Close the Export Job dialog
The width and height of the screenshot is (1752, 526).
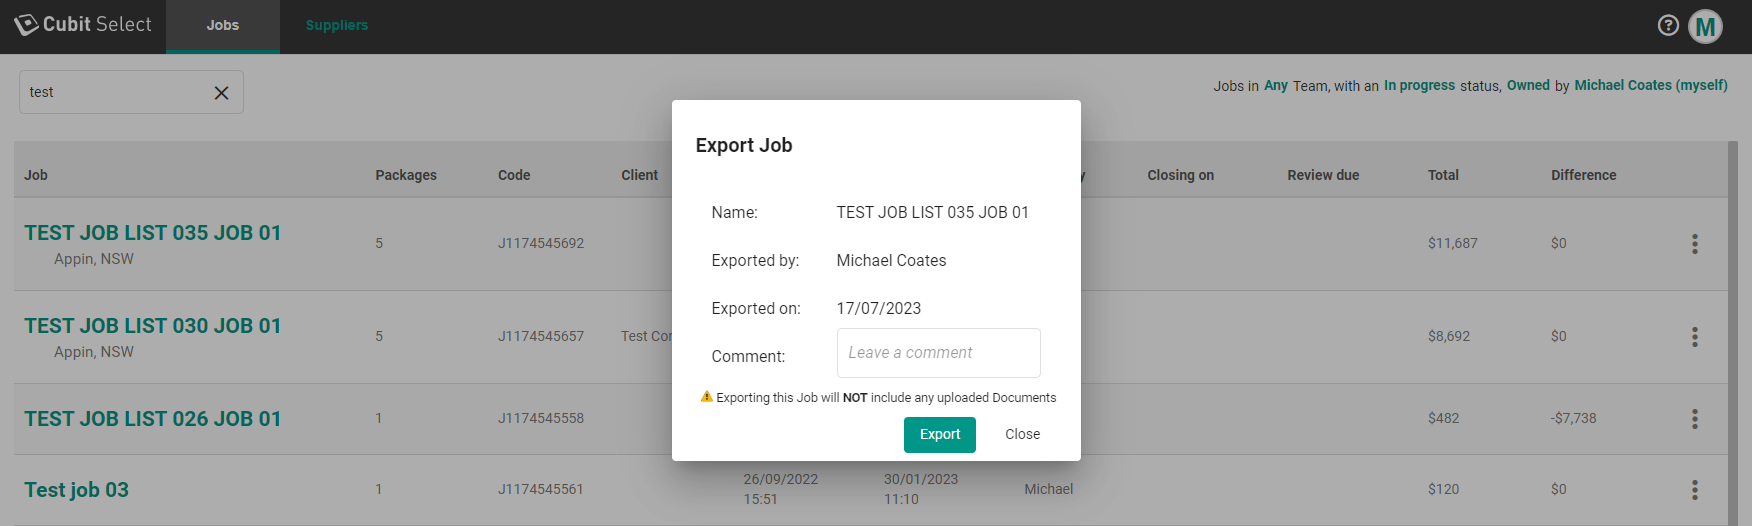tap(1022, 435)
